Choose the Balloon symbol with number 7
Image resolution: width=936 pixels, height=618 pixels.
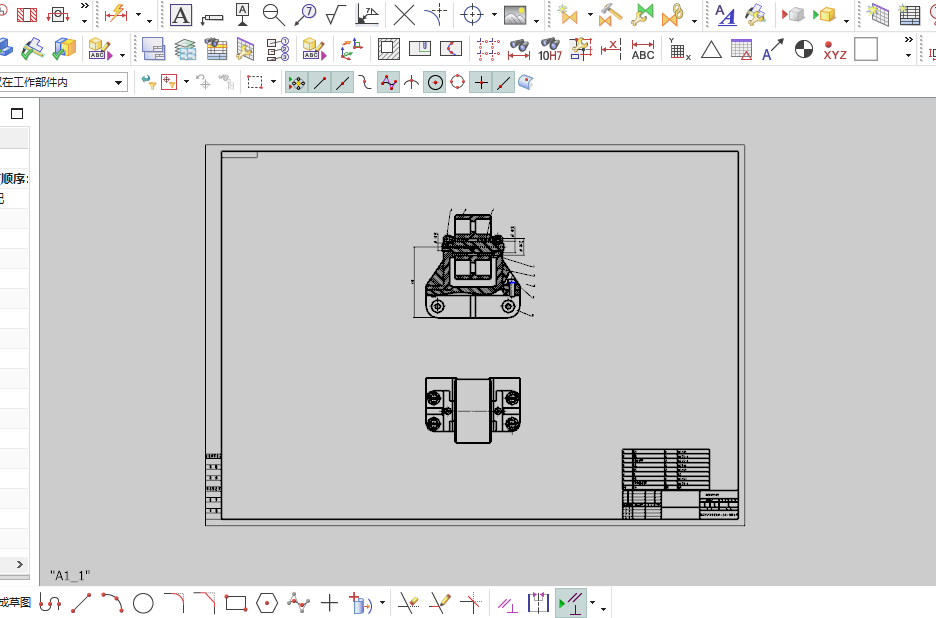point(305,15)
